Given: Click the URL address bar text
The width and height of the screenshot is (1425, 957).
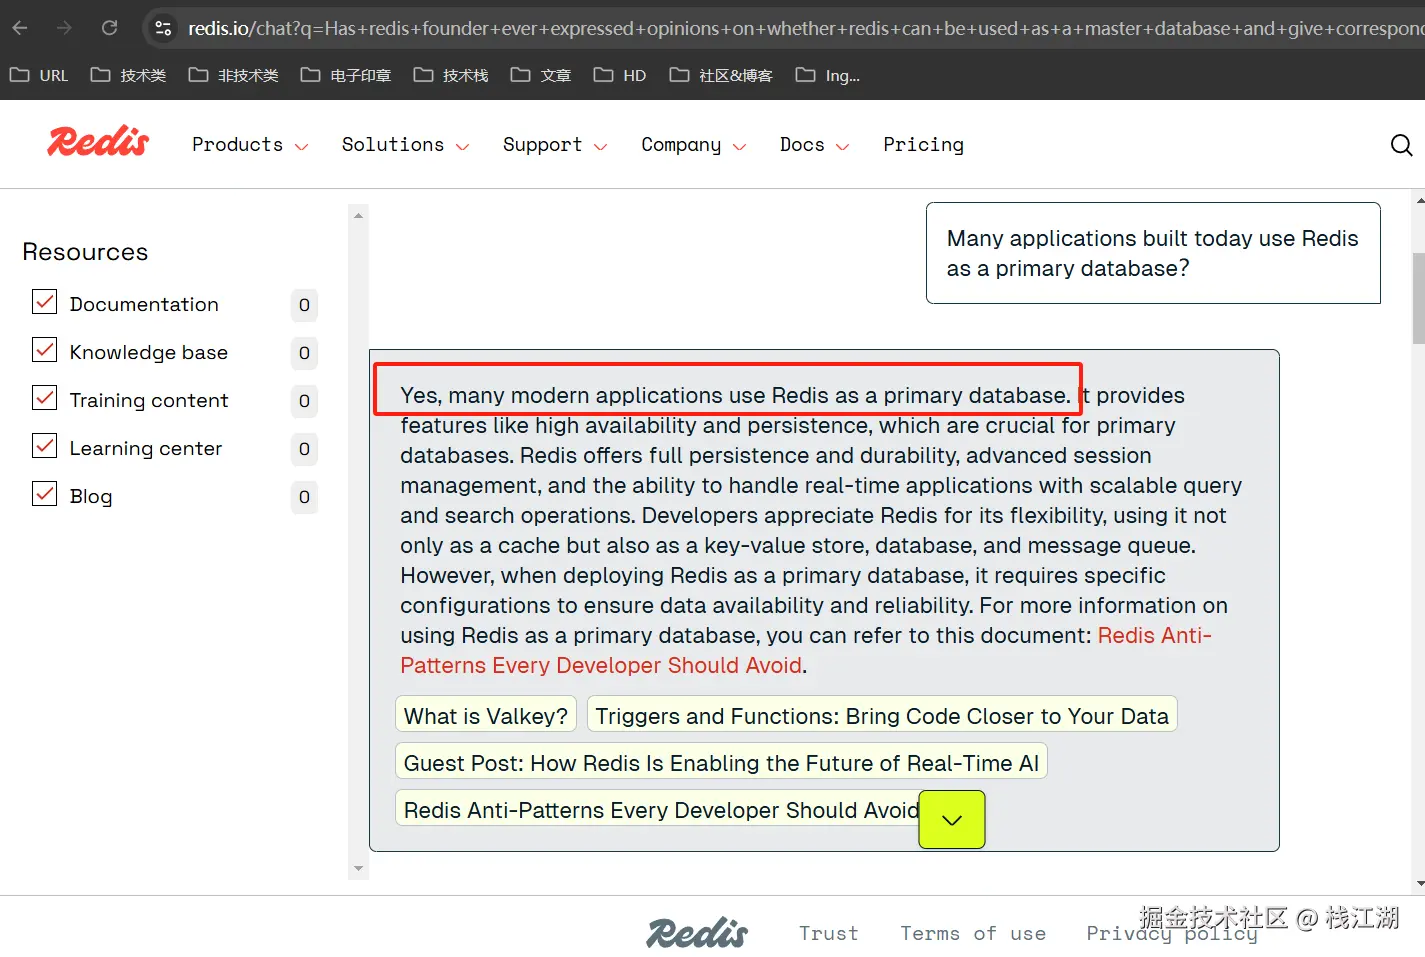Looking at the screenshot, I should pyautogui.click(x=805, y=28).
